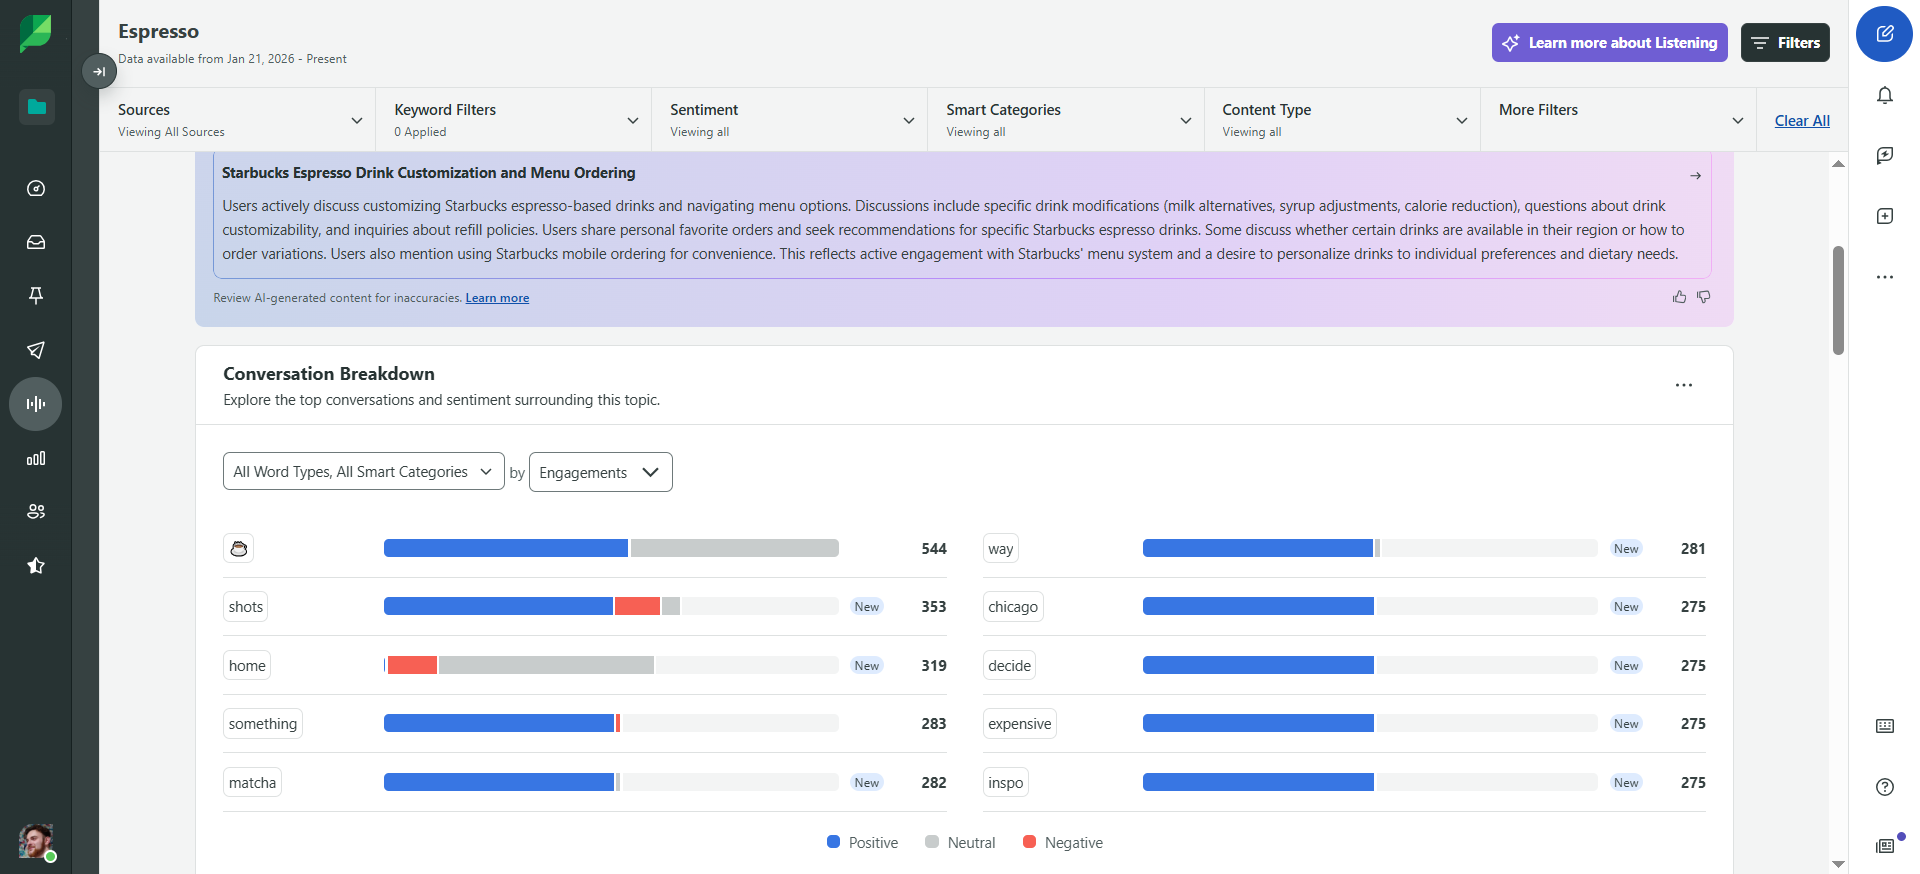This screenshot has height=874, width=1920.
Task: Click the thumbs down feedback icon
Action: pos(1704,297)
